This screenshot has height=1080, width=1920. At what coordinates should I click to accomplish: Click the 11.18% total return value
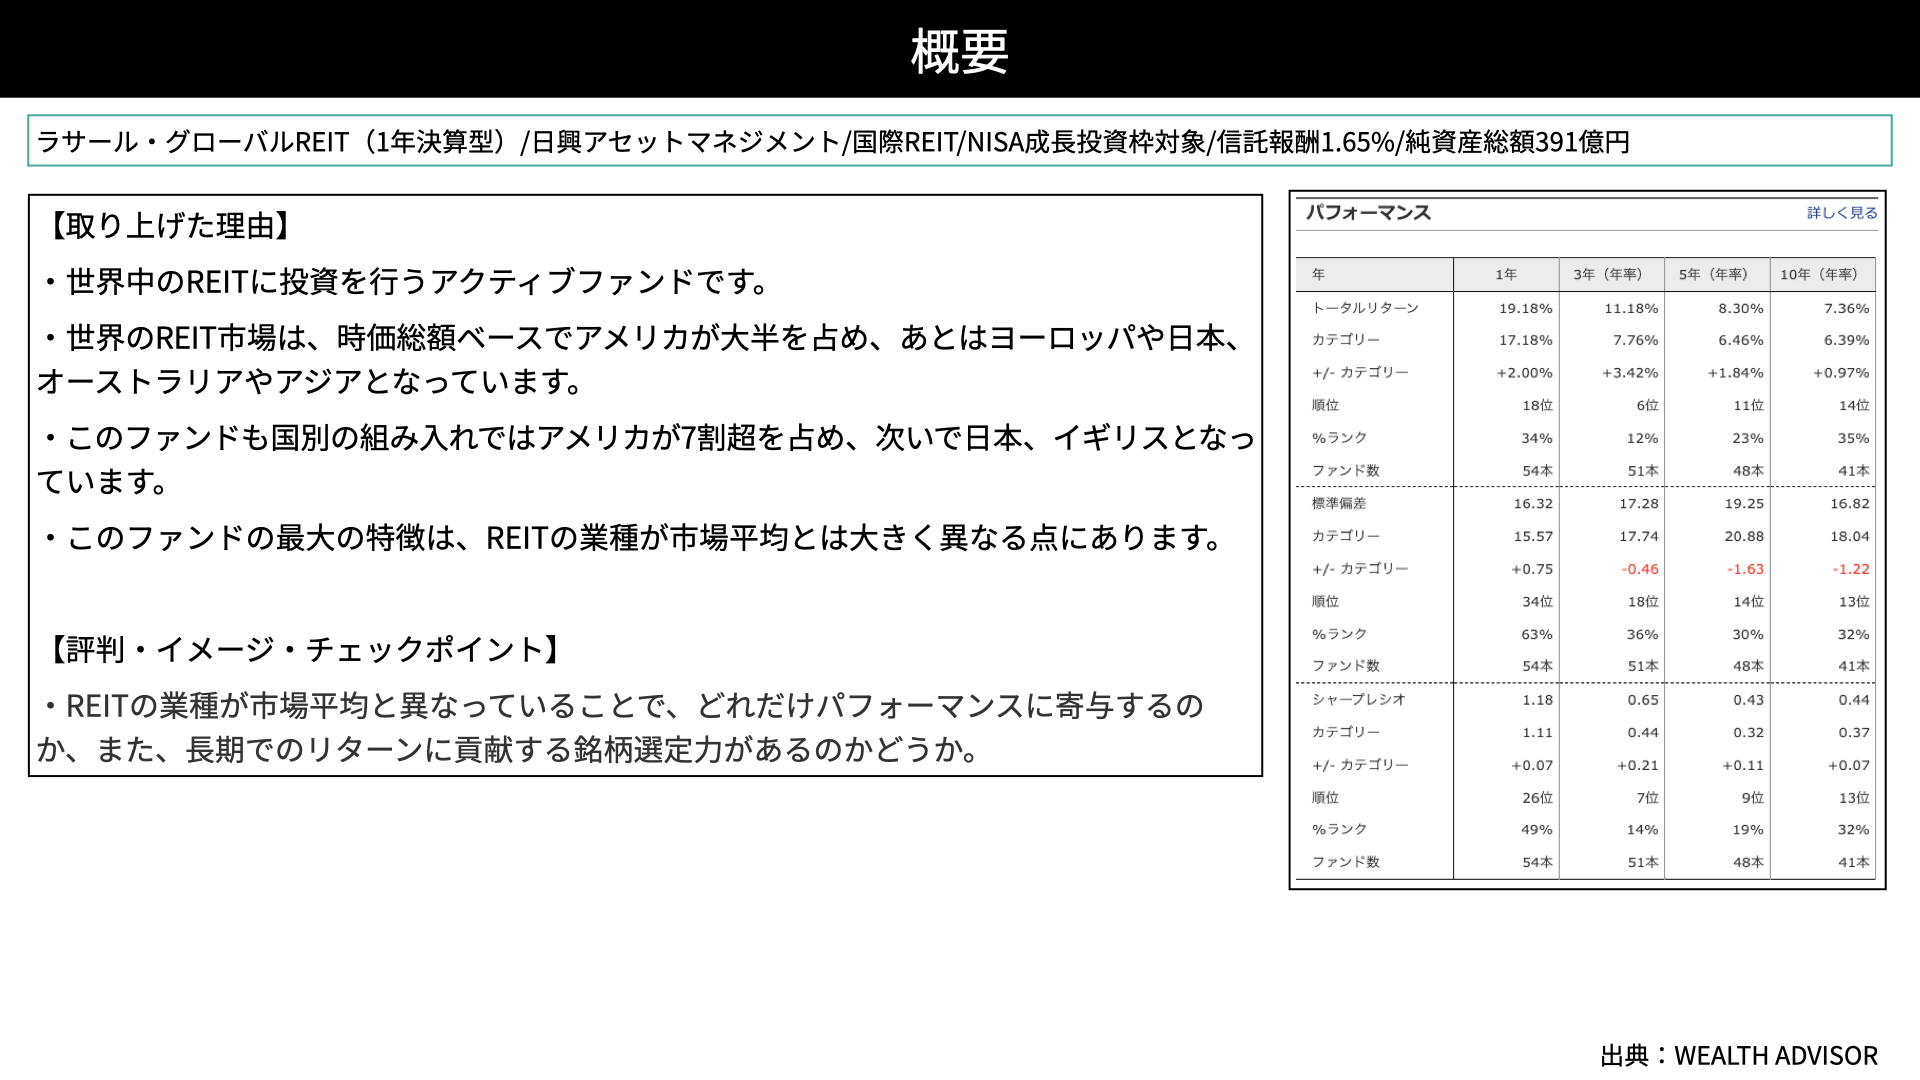point(1631,308)
